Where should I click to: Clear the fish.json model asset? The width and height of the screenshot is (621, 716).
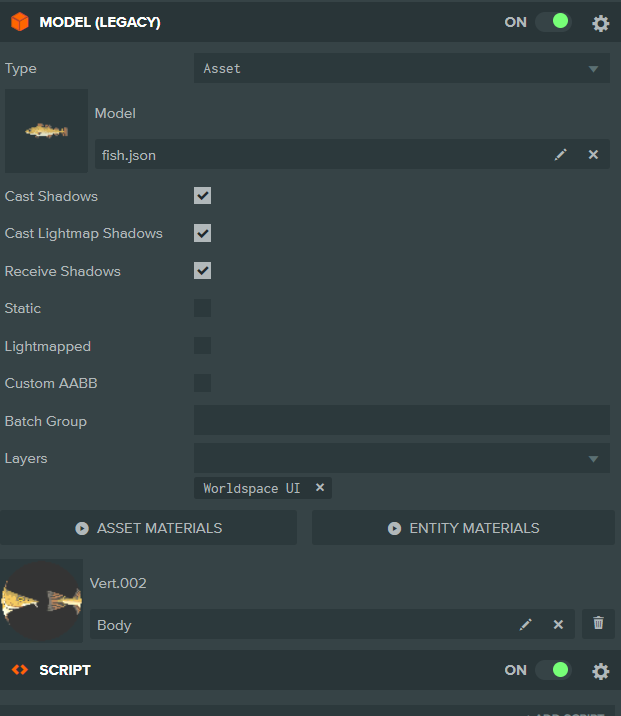pos(593,155)
